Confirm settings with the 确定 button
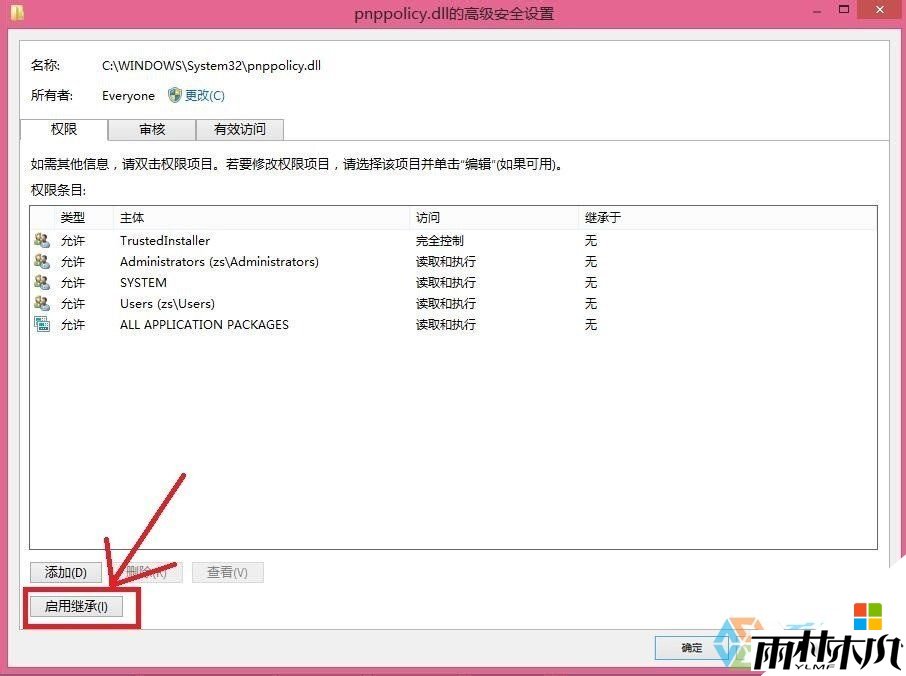This screenshot has width=906, height=676. 690,647
